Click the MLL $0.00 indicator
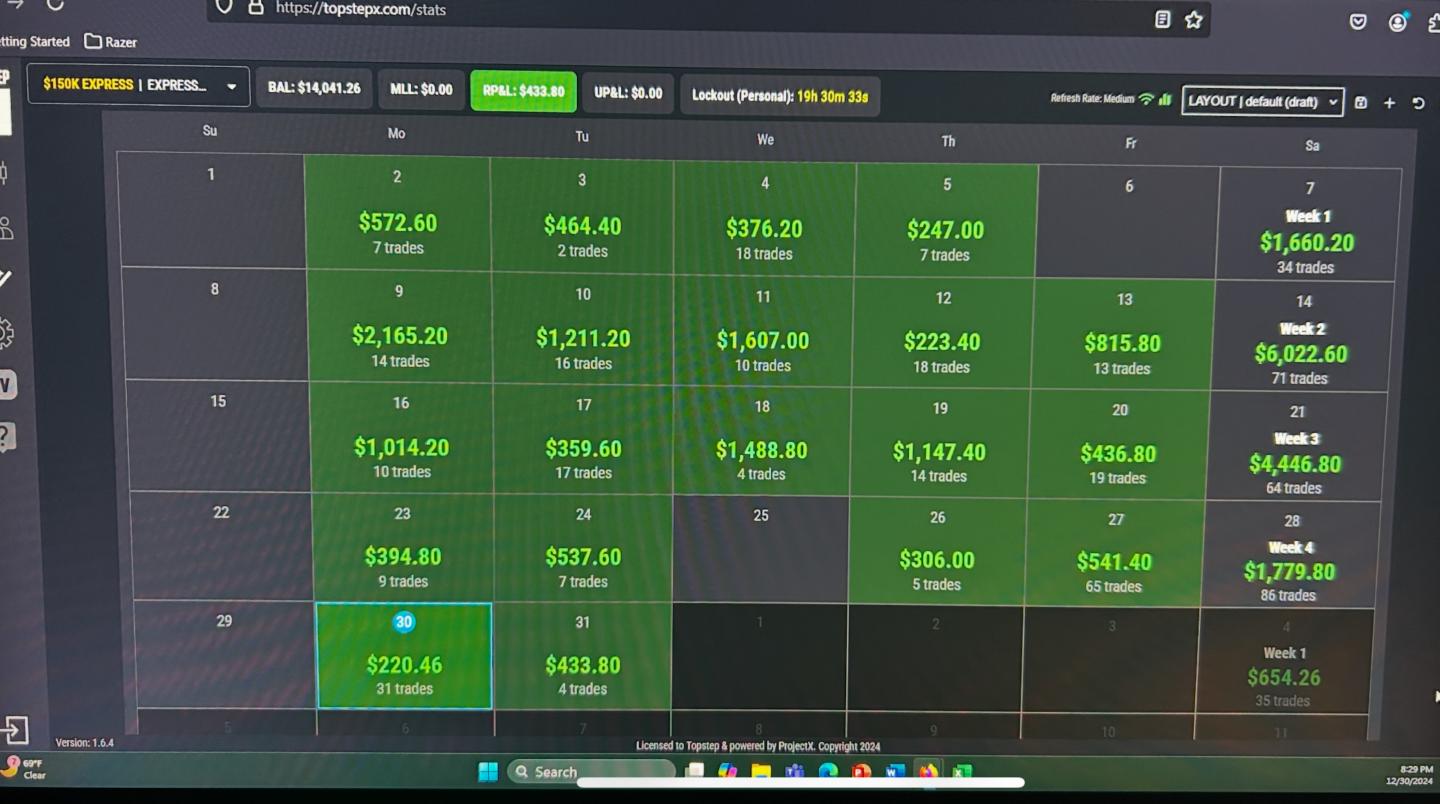Screen dimensions: 1440x804 [421, 89]
